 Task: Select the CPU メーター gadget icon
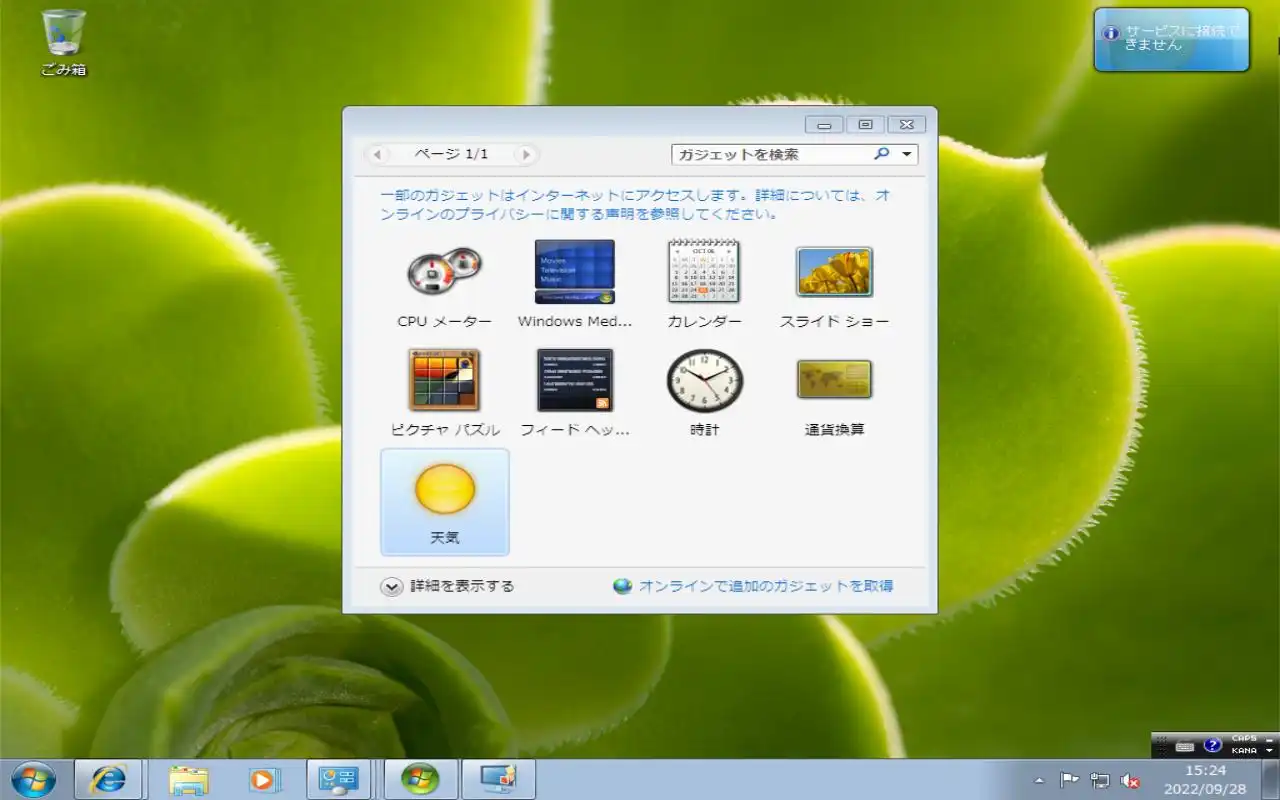point(444,271)
